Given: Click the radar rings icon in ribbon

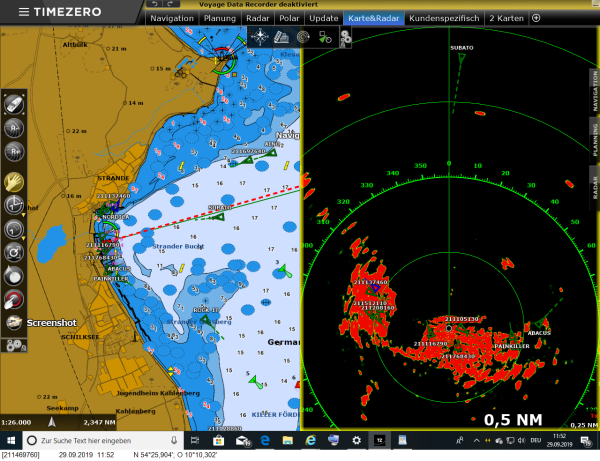Looking at the screenshot, I should [x=303, y=37].
